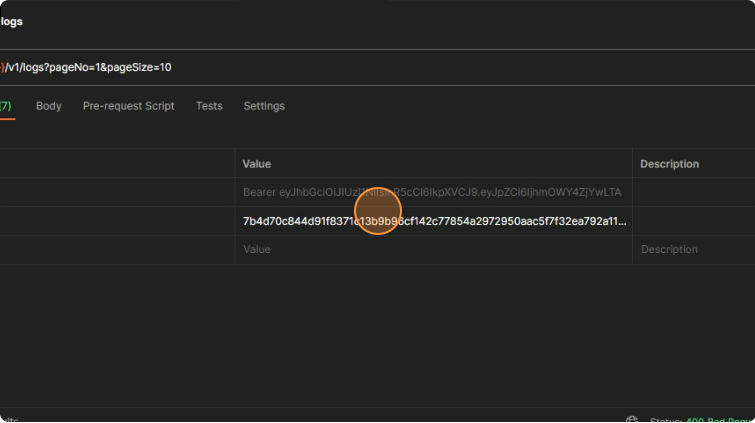The width and height of the screenshot is (755, 423).
Task: Click the request title 'logs'
Action: (12, 22)
